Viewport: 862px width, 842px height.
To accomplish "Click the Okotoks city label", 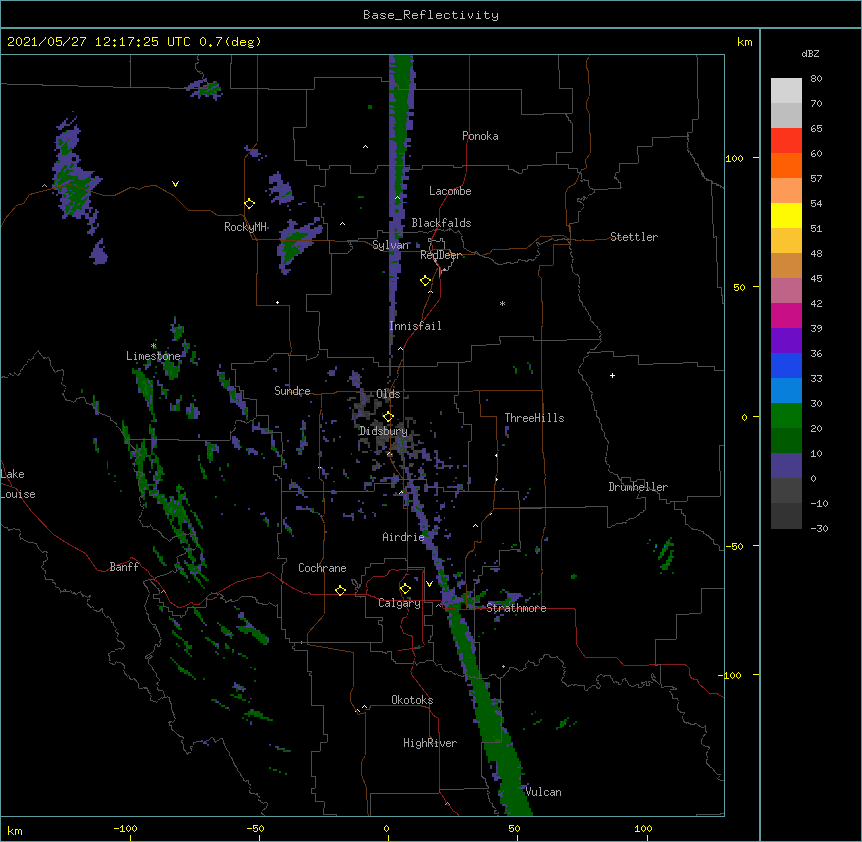I will click(412, 700).
